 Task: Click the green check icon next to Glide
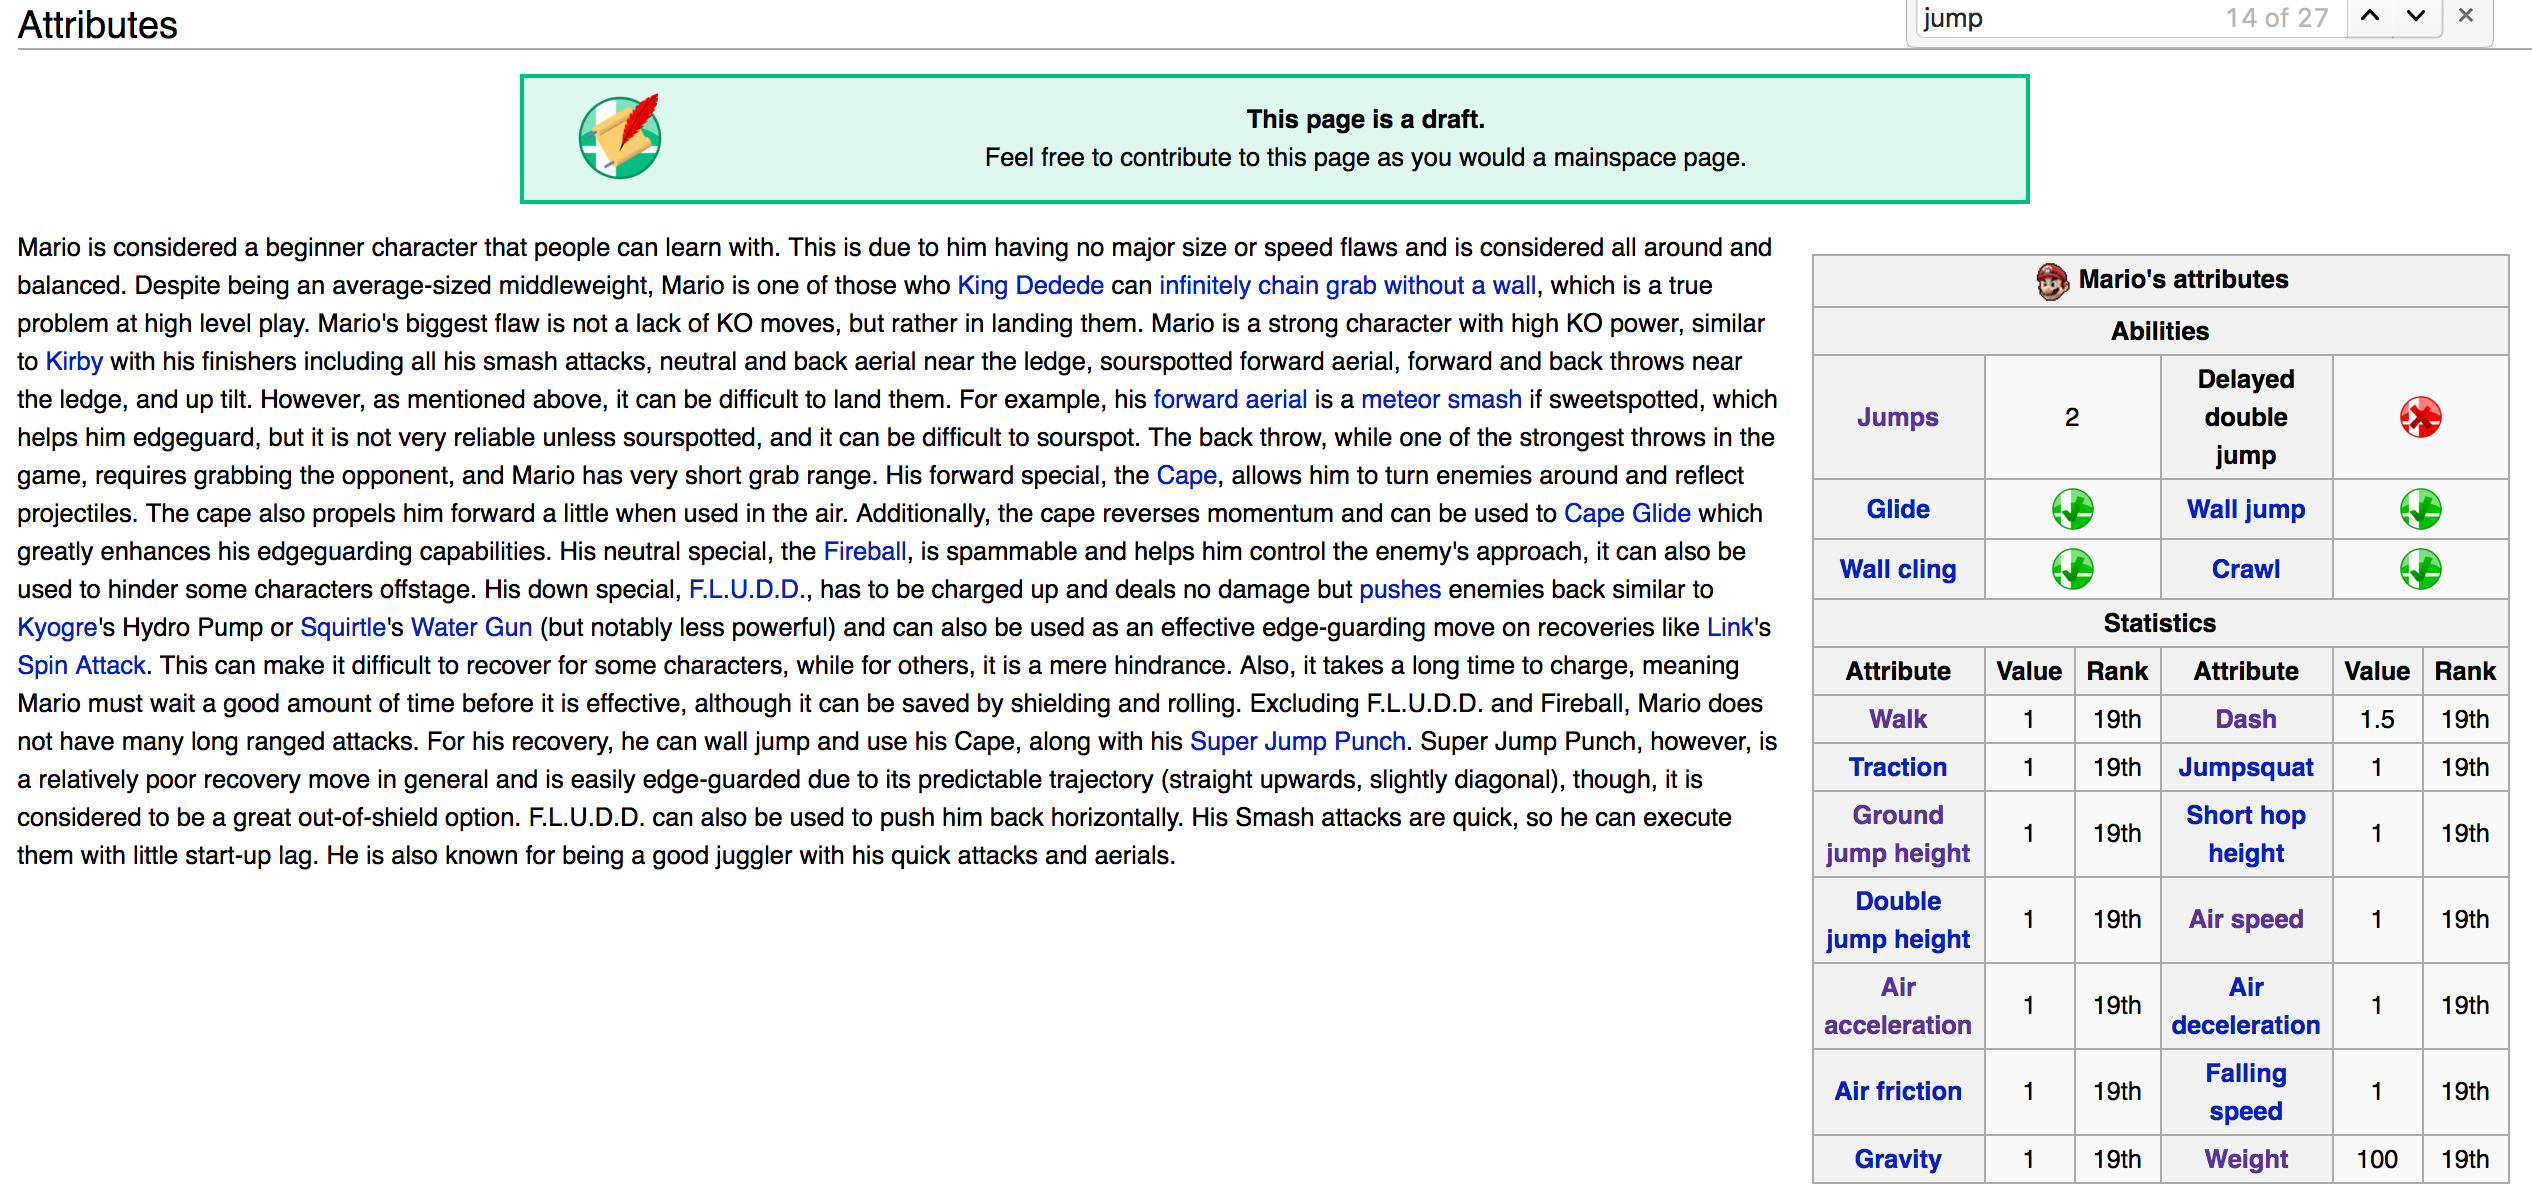pos(2072,509)
